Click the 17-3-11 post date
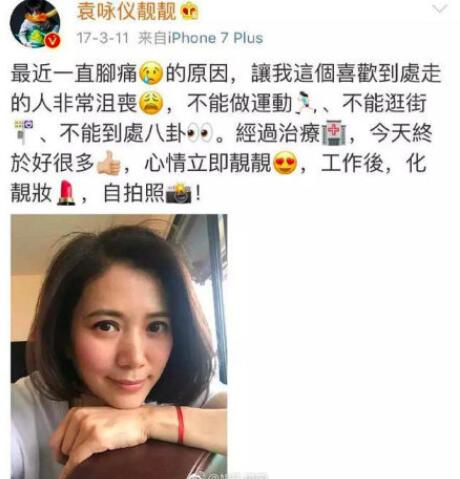 pyautogui.click(x=103, y=38)
